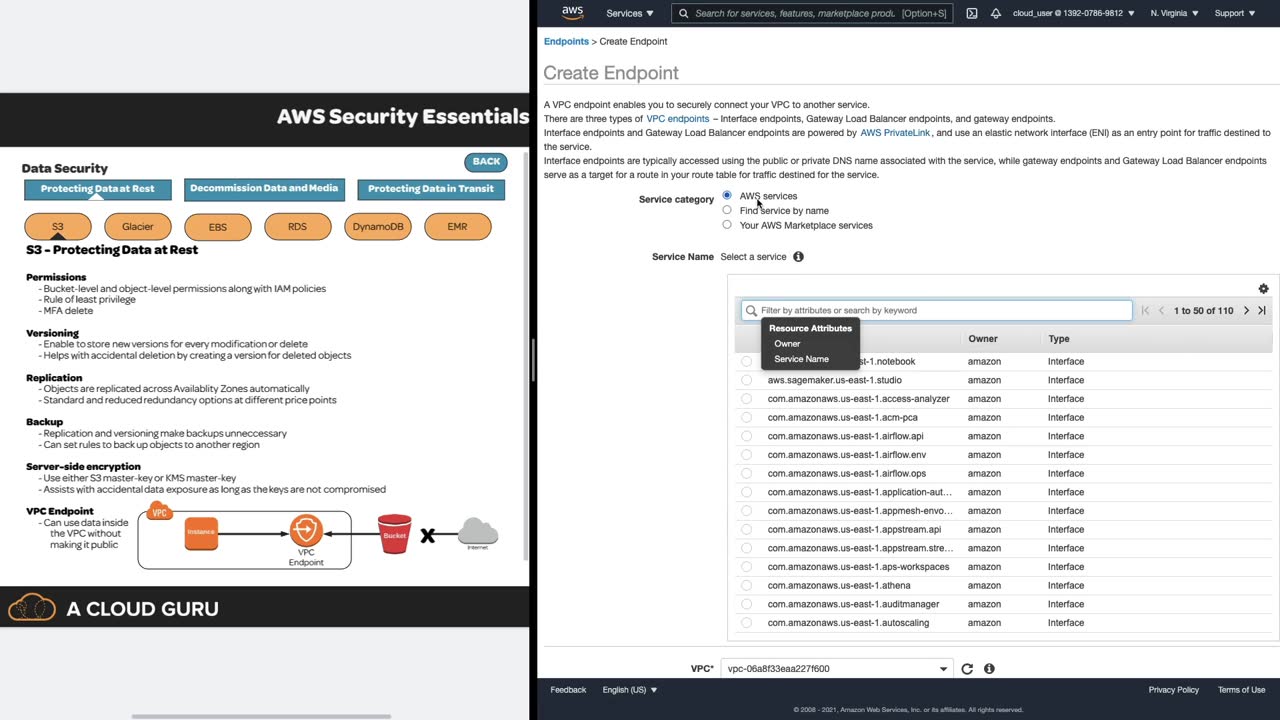Open Decommission Data and Media tab

point(264,188)
